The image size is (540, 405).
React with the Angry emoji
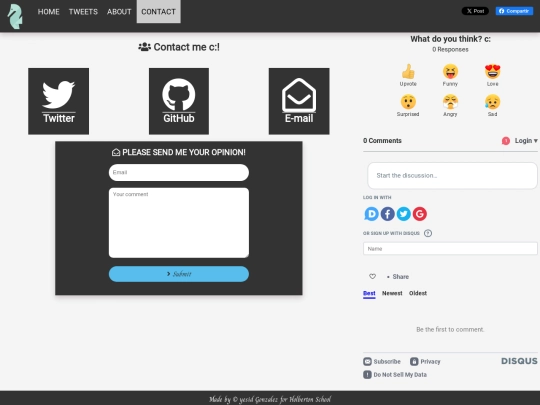pos(450,102)
